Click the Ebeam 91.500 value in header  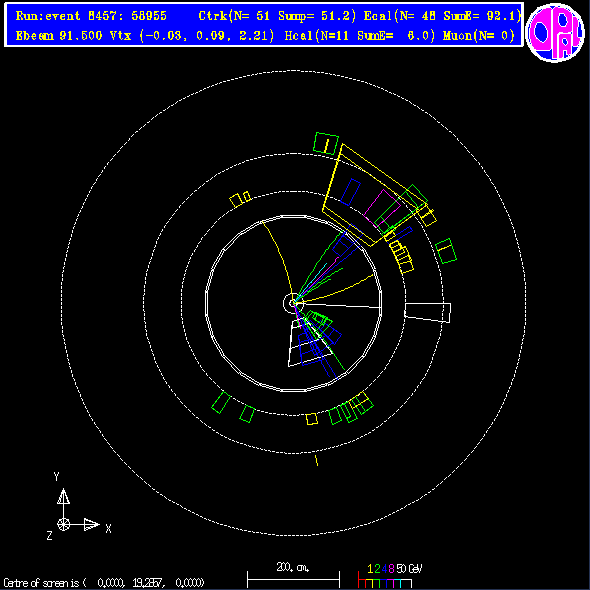59,36
